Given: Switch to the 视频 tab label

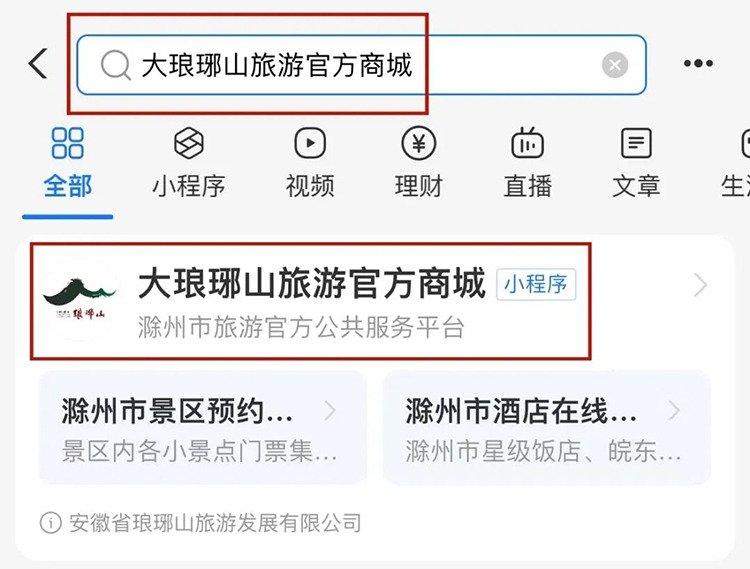Looking at the screenshot, I should [x=310, y=186].
